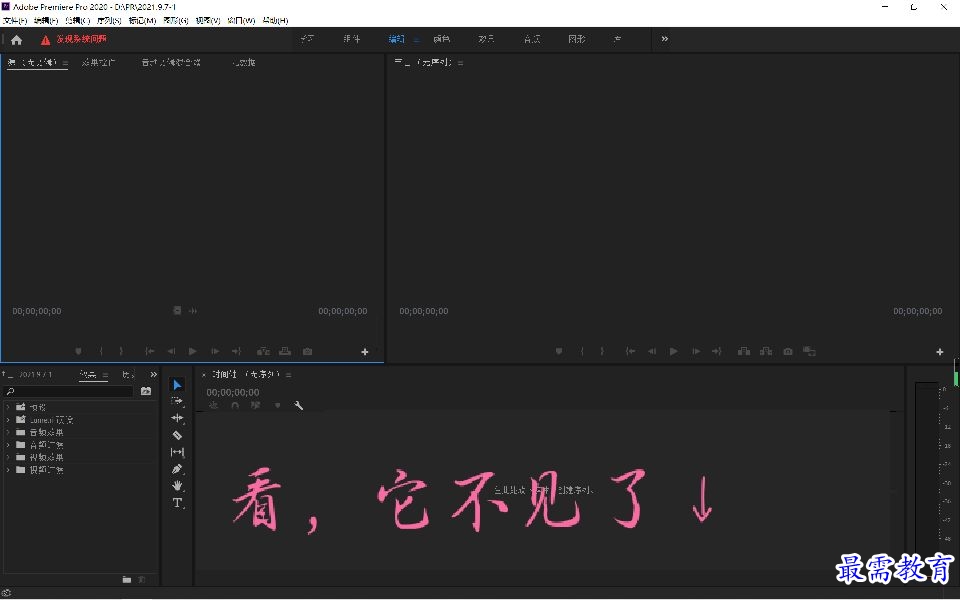Open the 序列(S) menu
The image size is (960, 600).
(109, 20)
